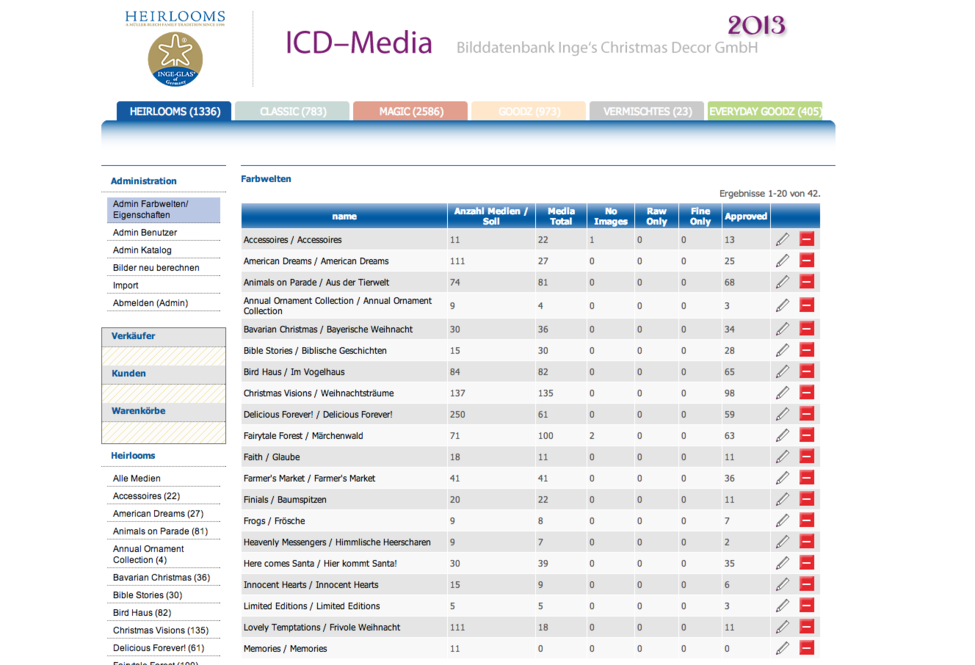Edit the Farmer's Market row

[x=782, y=478]
